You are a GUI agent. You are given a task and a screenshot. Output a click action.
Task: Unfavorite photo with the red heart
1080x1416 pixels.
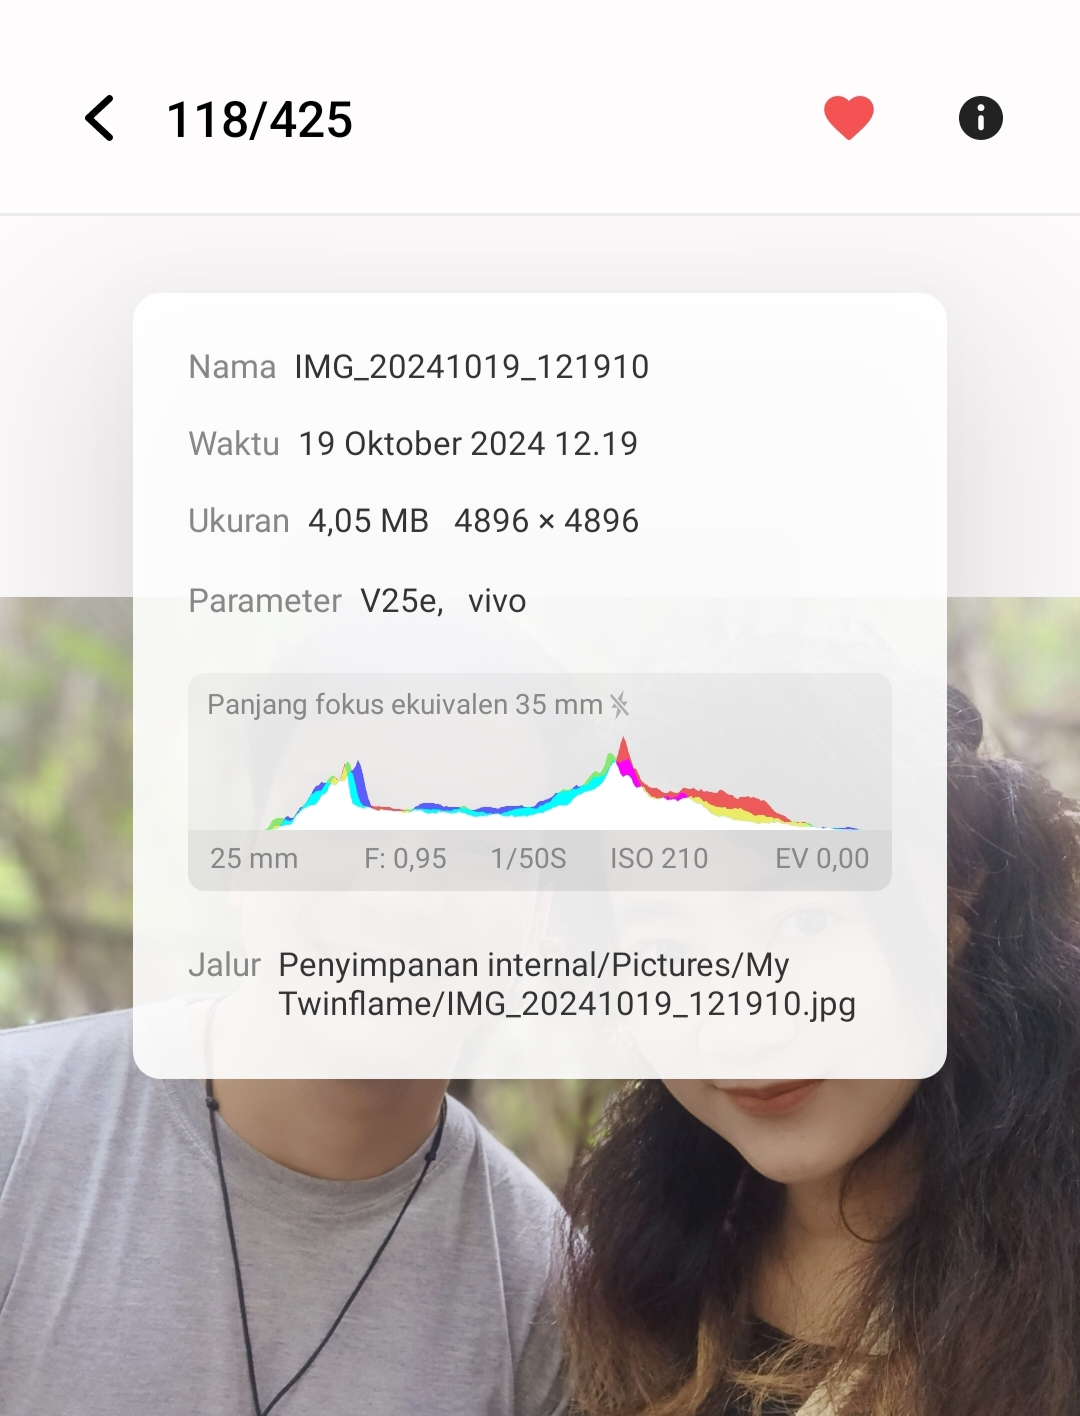848,118
